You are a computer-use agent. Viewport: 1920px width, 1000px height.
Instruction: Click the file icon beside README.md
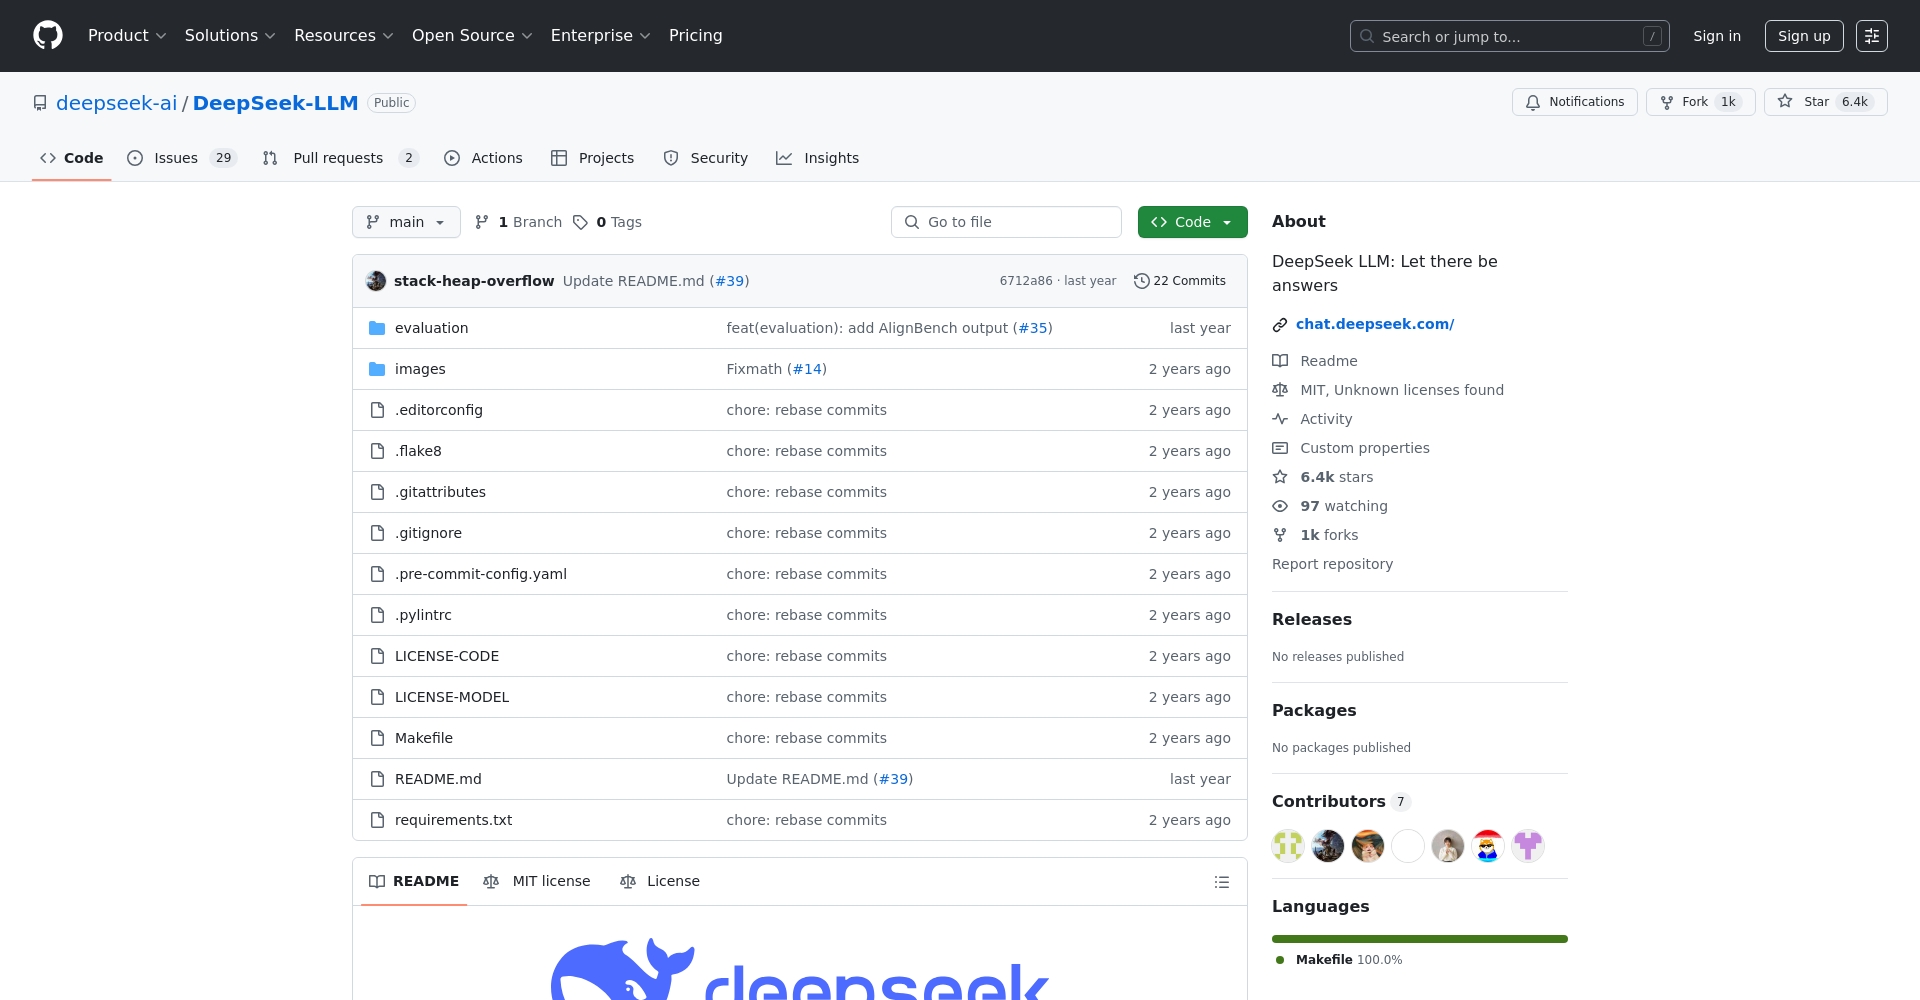[x=377, y=779]
